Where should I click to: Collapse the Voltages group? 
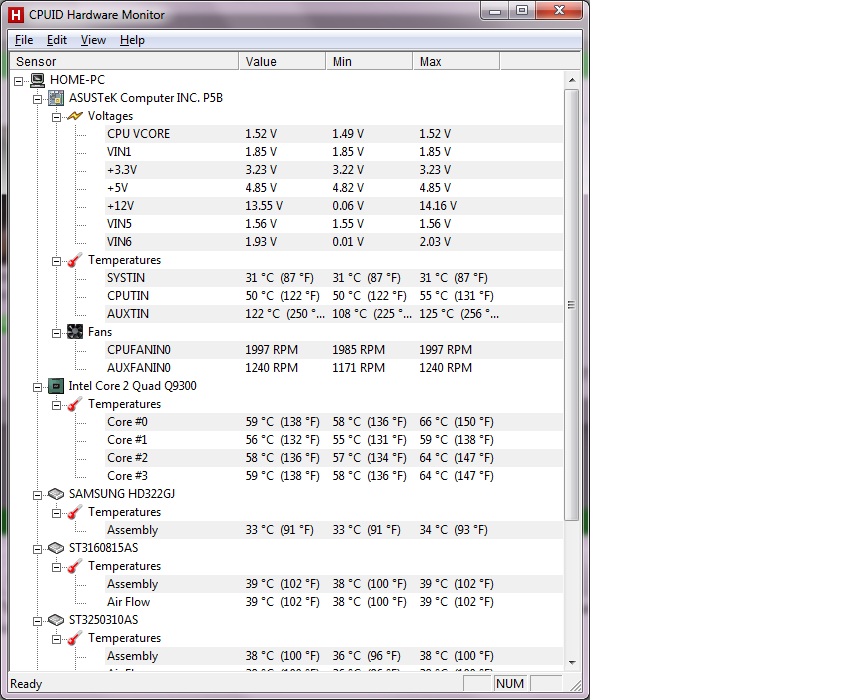pyautogui.click(x=56, y=117)
